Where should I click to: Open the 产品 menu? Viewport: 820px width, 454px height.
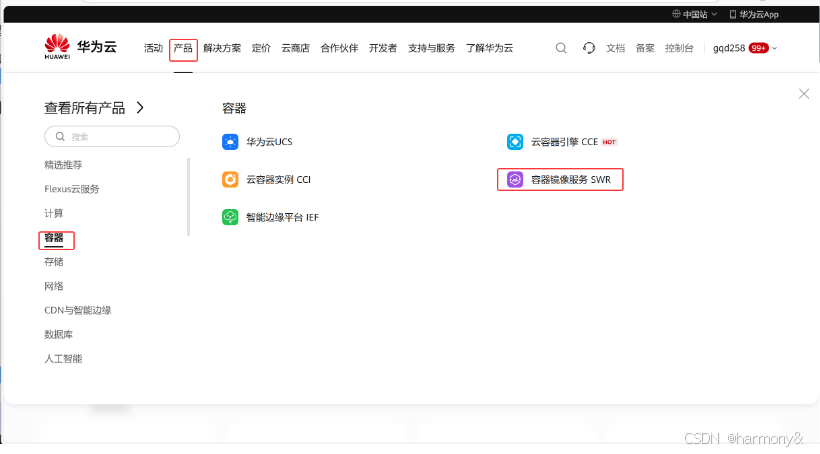[183, 48]
